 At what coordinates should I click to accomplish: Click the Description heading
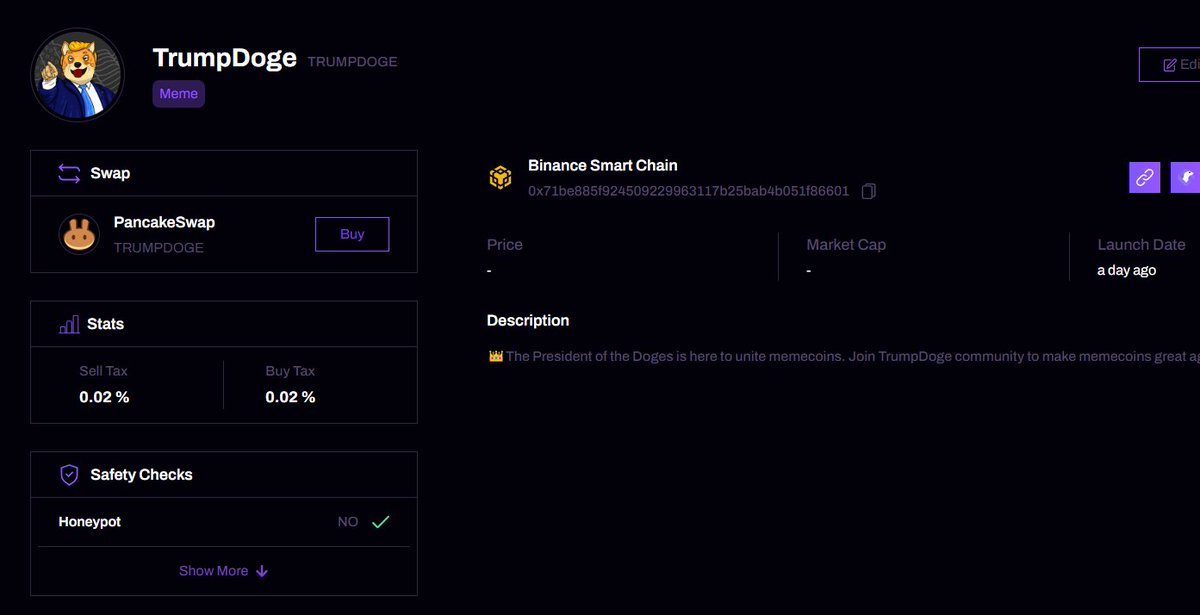528,321
